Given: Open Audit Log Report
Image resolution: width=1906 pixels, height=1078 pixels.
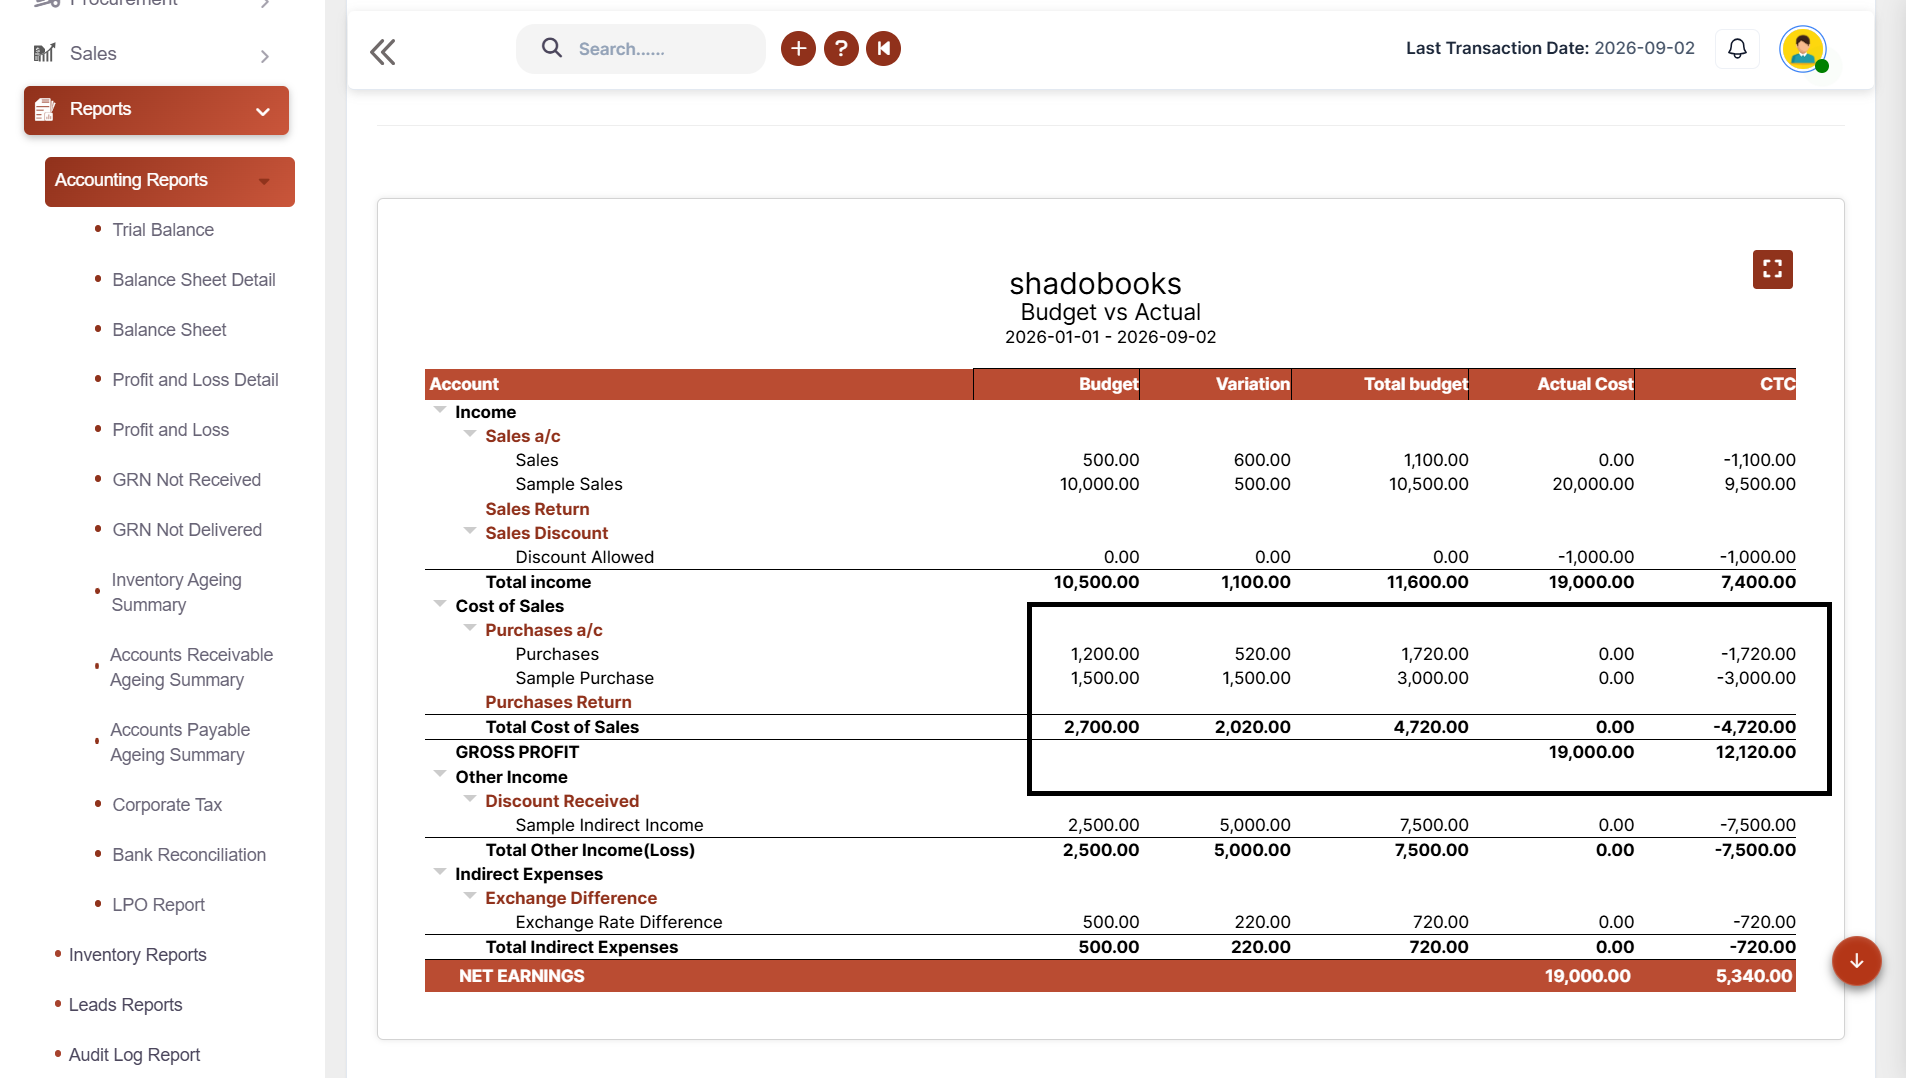Looking at the screenshot, I should point(134,1055).
